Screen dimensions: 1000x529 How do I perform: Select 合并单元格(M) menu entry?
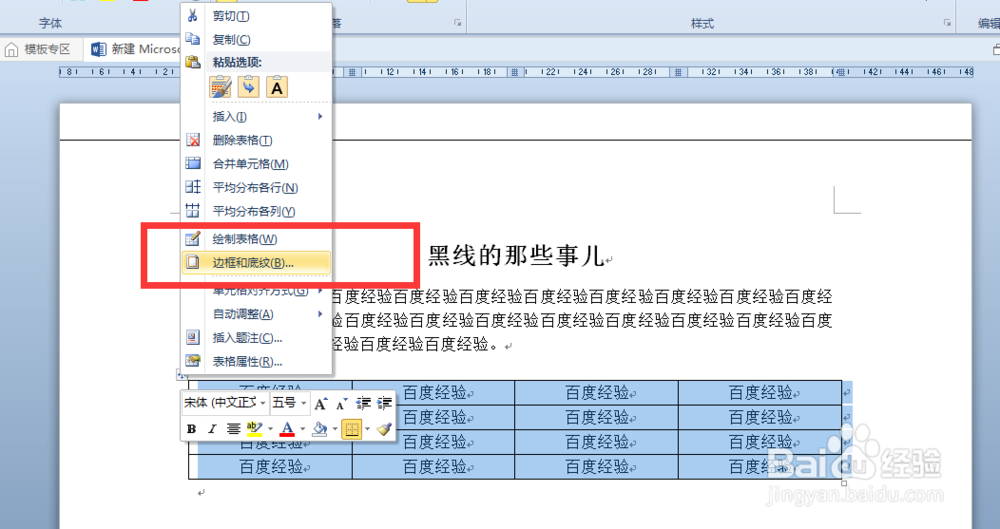[x=256, y=164]
